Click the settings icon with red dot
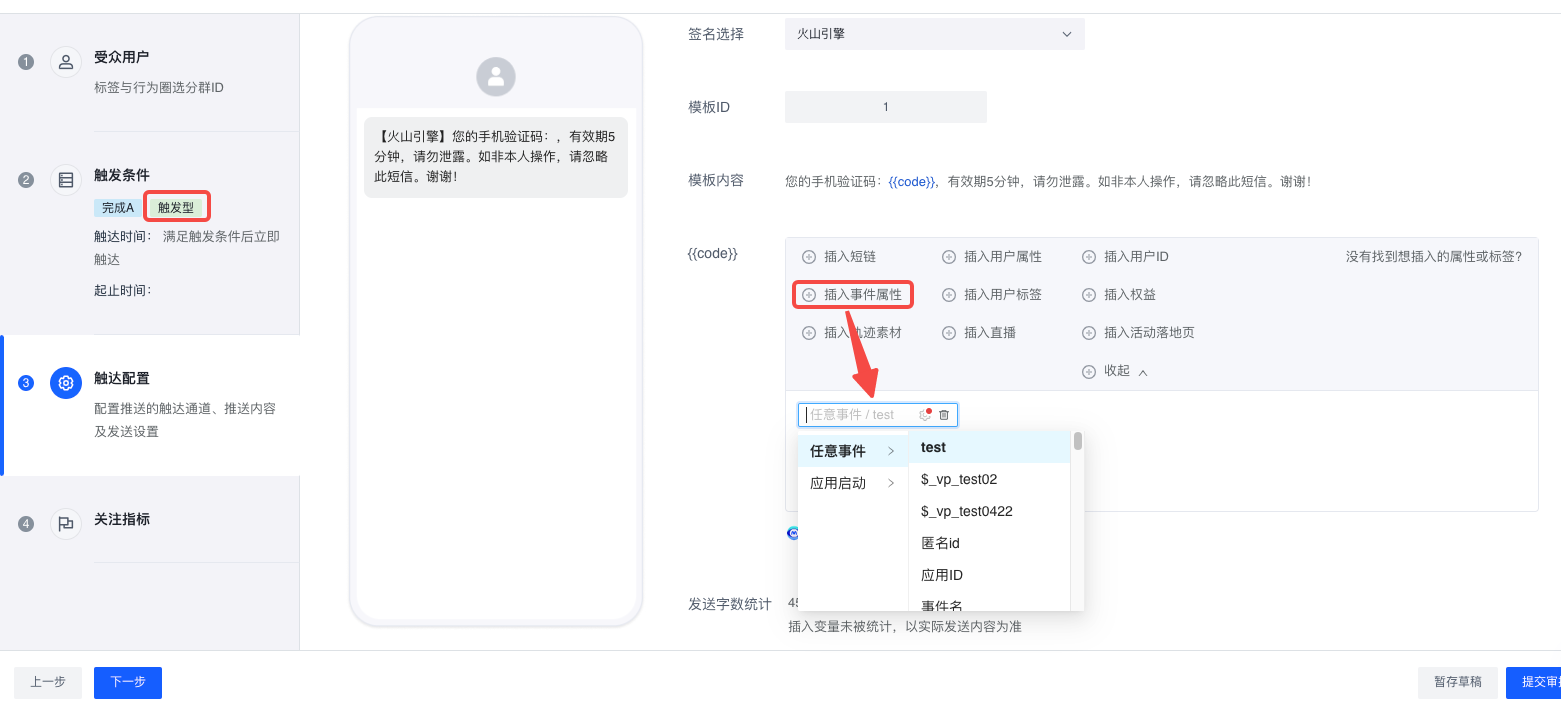Screen dimensions: 1561x705 pyautogui.click(x=926, y=415)
